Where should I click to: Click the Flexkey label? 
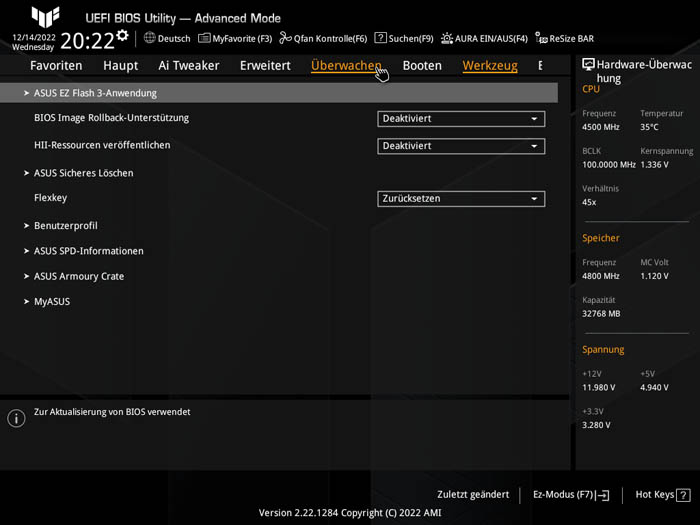pos(50,198)
